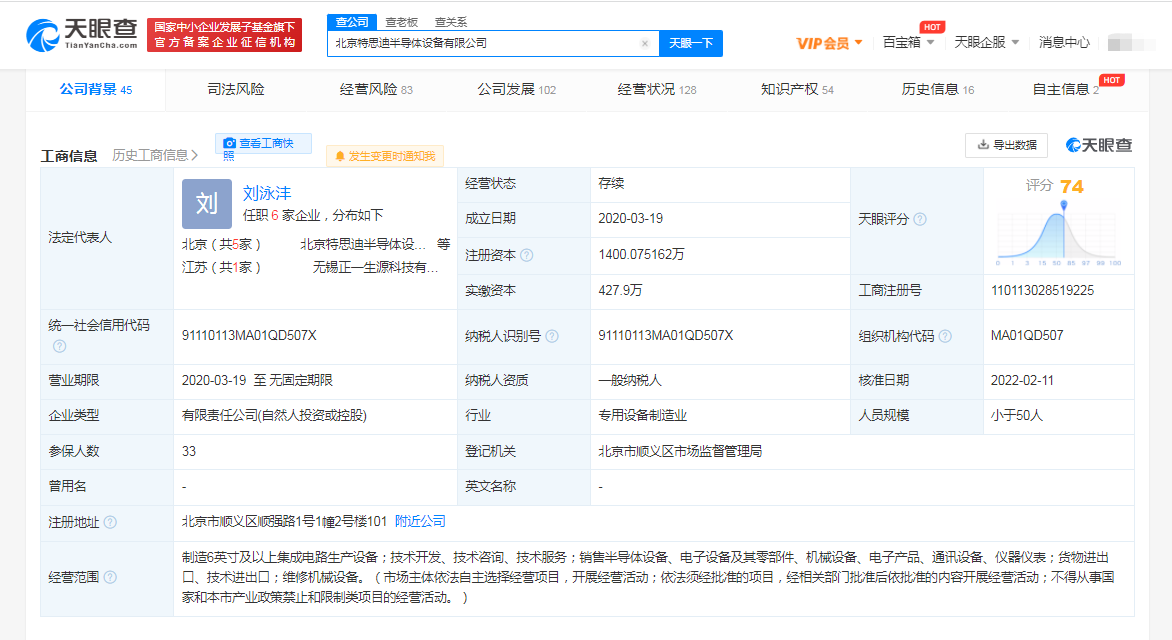Click the 附近公司 link
1172x640 pixels.
420,521
